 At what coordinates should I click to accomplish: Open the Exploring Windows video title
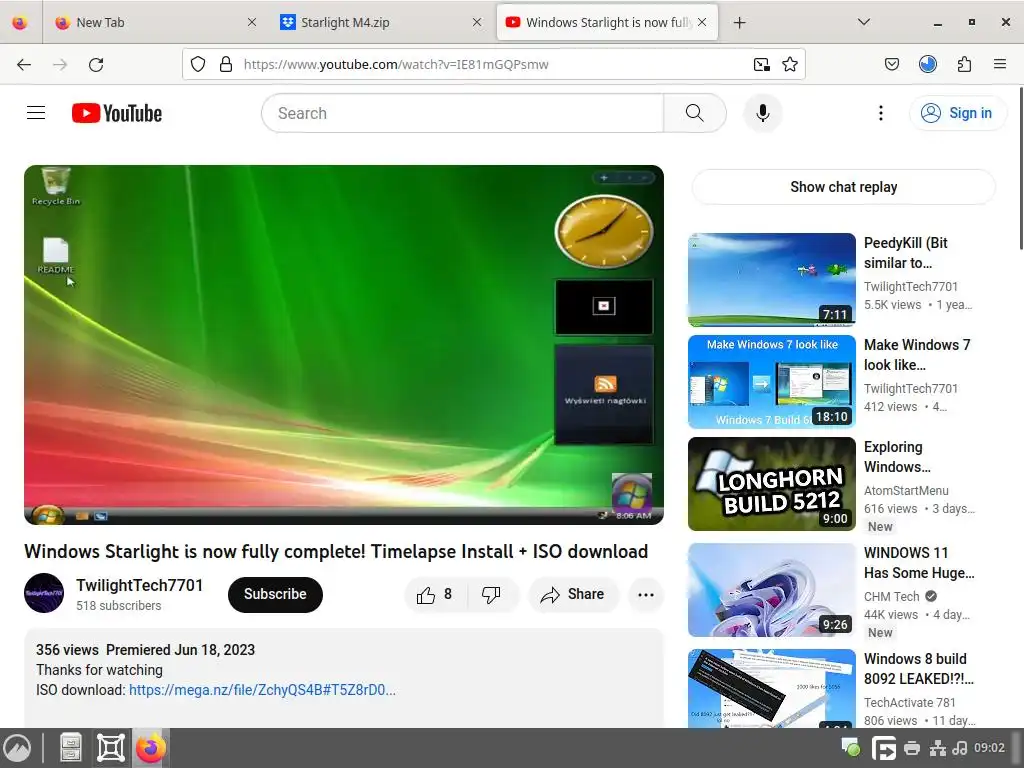(897, 456)
